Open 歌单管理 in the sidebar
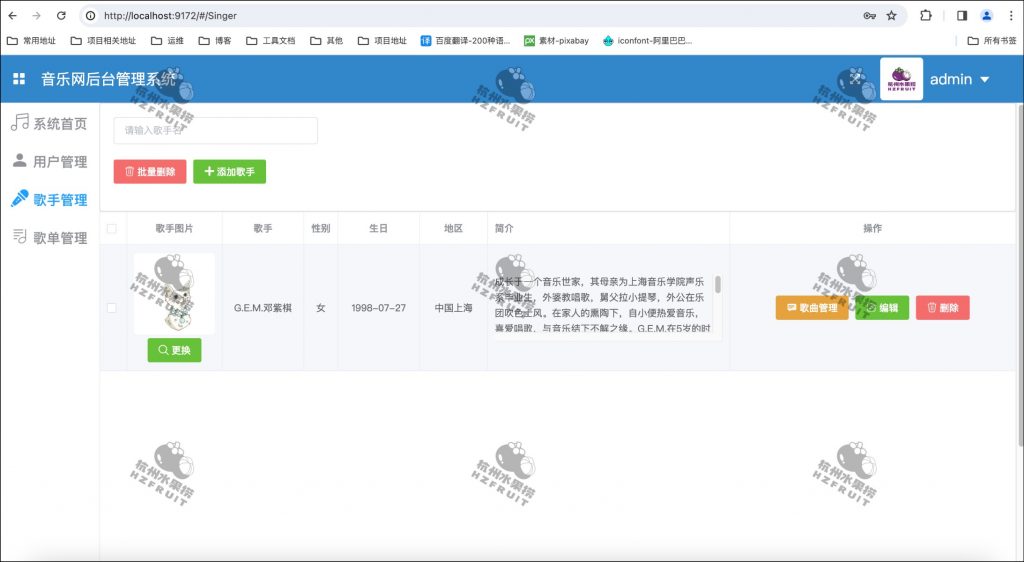This screenshot has width=1024, height=562. (50, 238)
